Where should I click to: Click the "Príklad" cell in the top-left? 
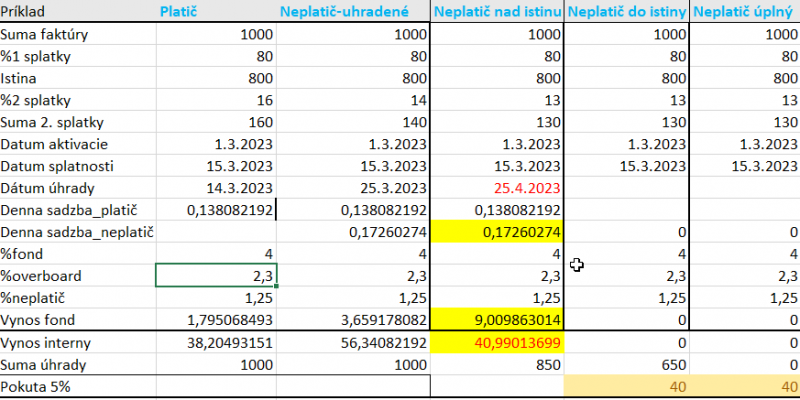click(78, 11)
